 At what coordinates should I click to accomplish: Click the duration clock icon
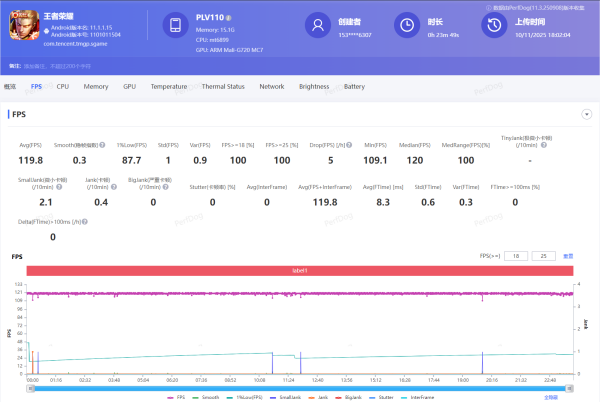click(x=406, y=25)
